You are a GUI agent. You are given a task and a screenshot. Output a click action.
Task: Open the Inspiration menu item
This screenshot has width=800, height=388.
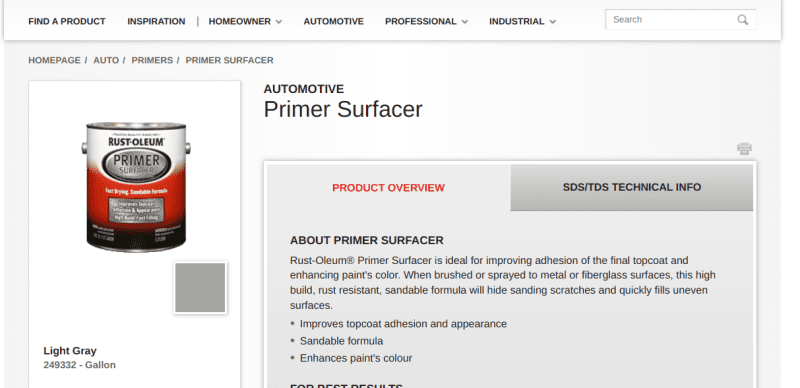click(x=156, y=21)
